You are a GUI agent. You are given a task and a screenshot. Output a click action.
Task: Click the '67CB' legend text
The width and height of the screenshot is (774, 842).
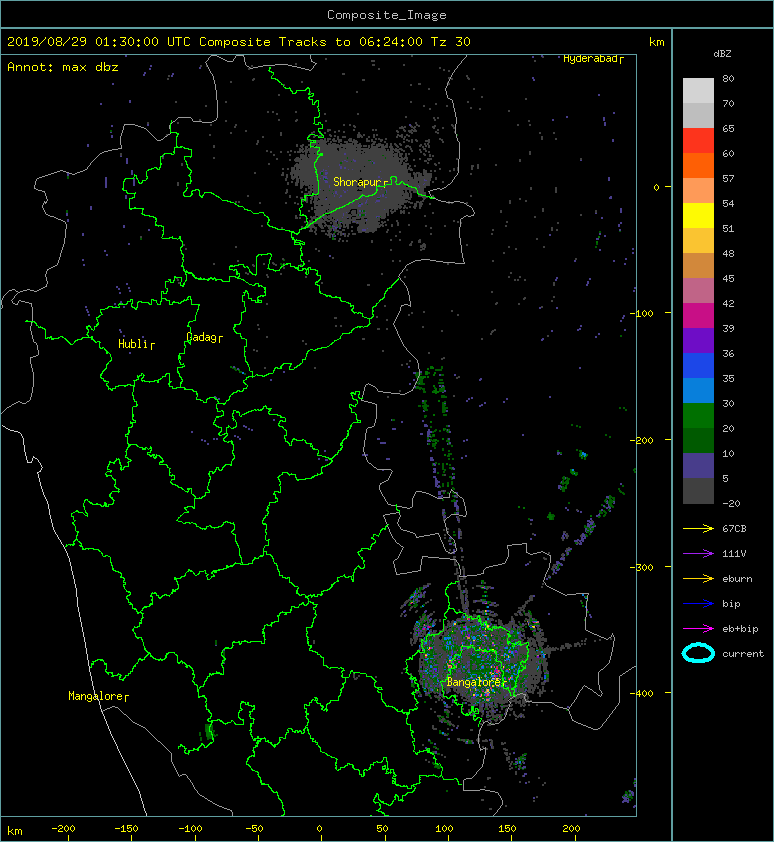coord(734,528)
